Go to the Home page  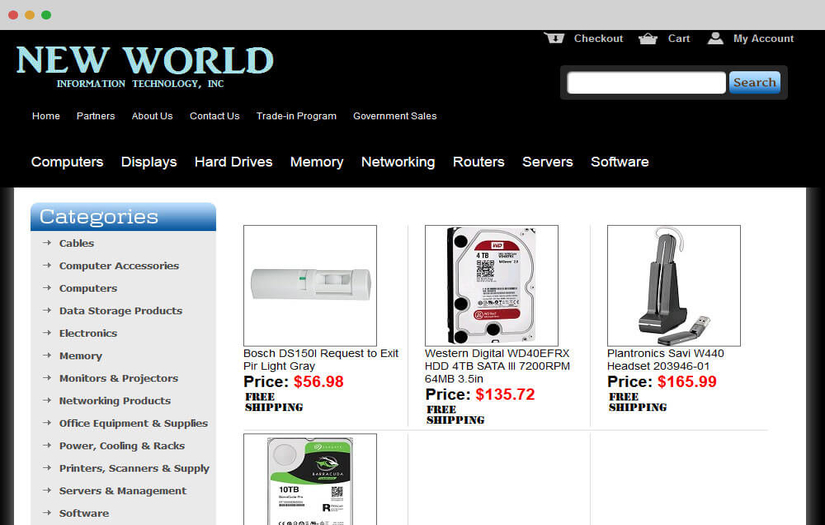click(x=46, y=116)
